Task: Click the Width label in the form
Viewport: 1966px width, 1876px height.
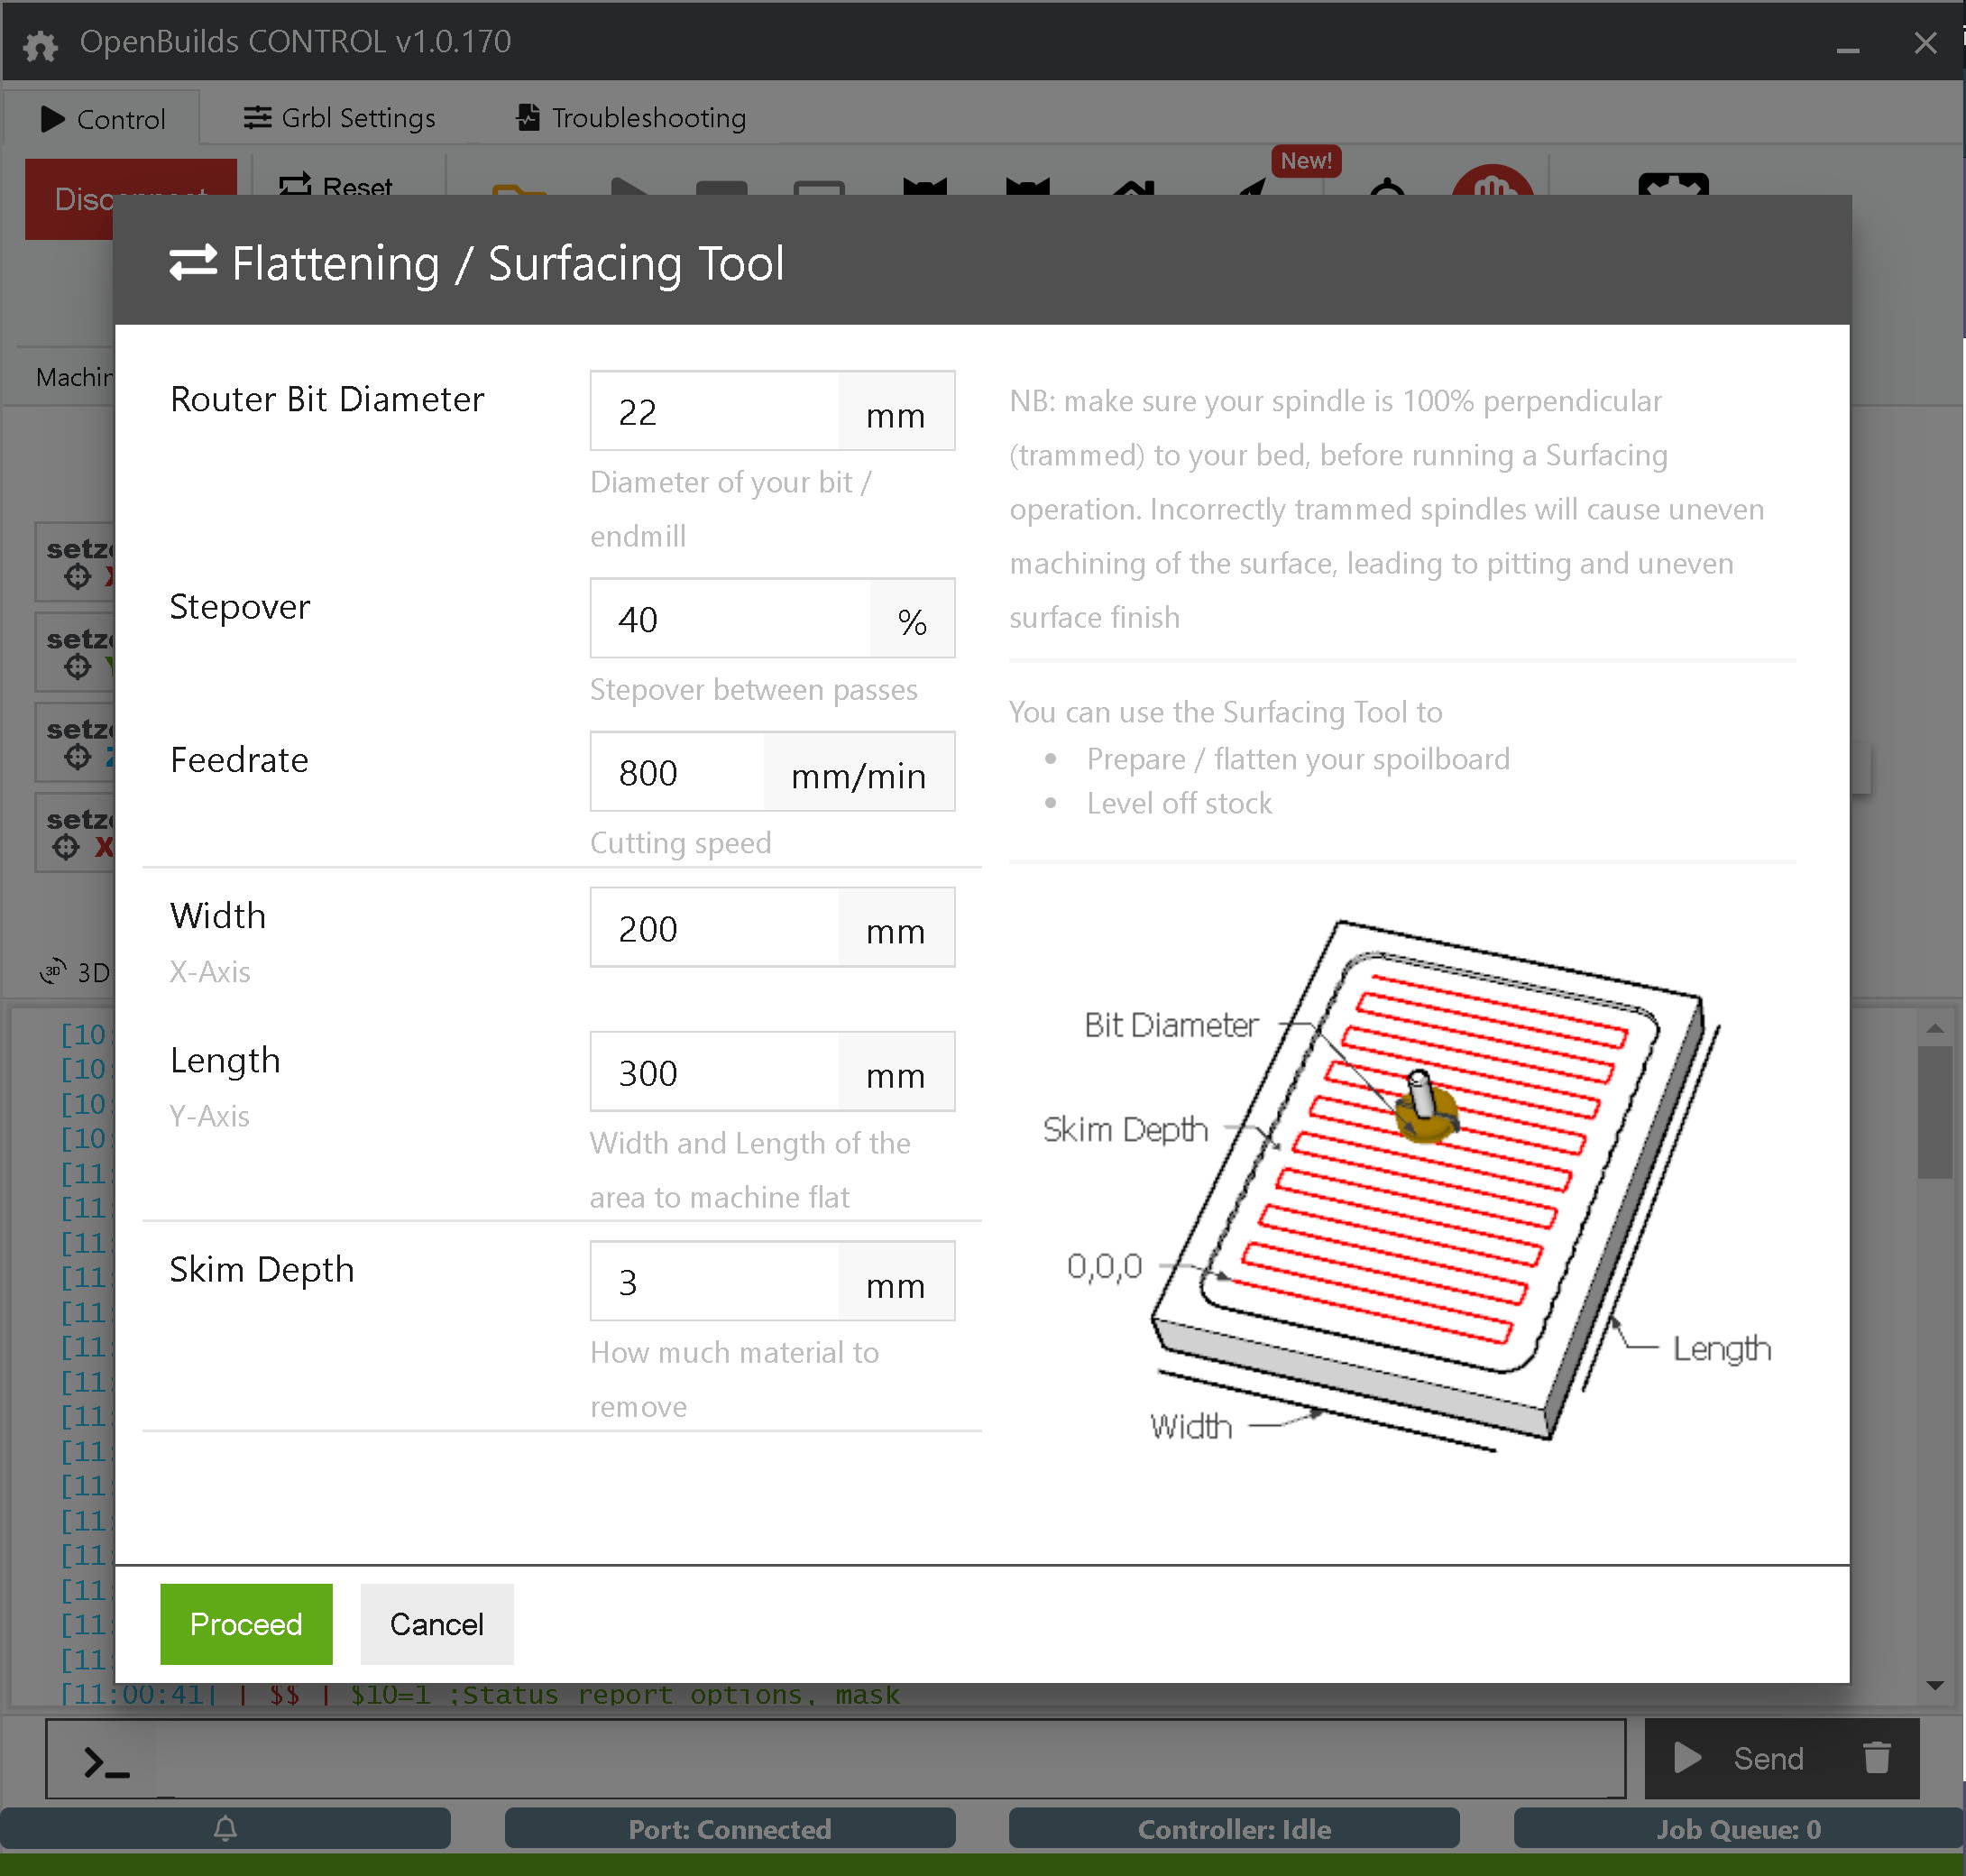Action: (218, 915)
